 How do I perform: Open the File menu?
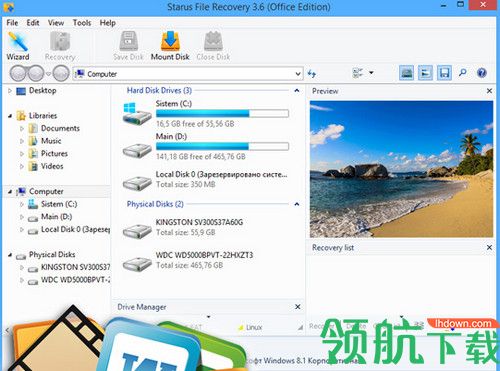coord(12,23)
